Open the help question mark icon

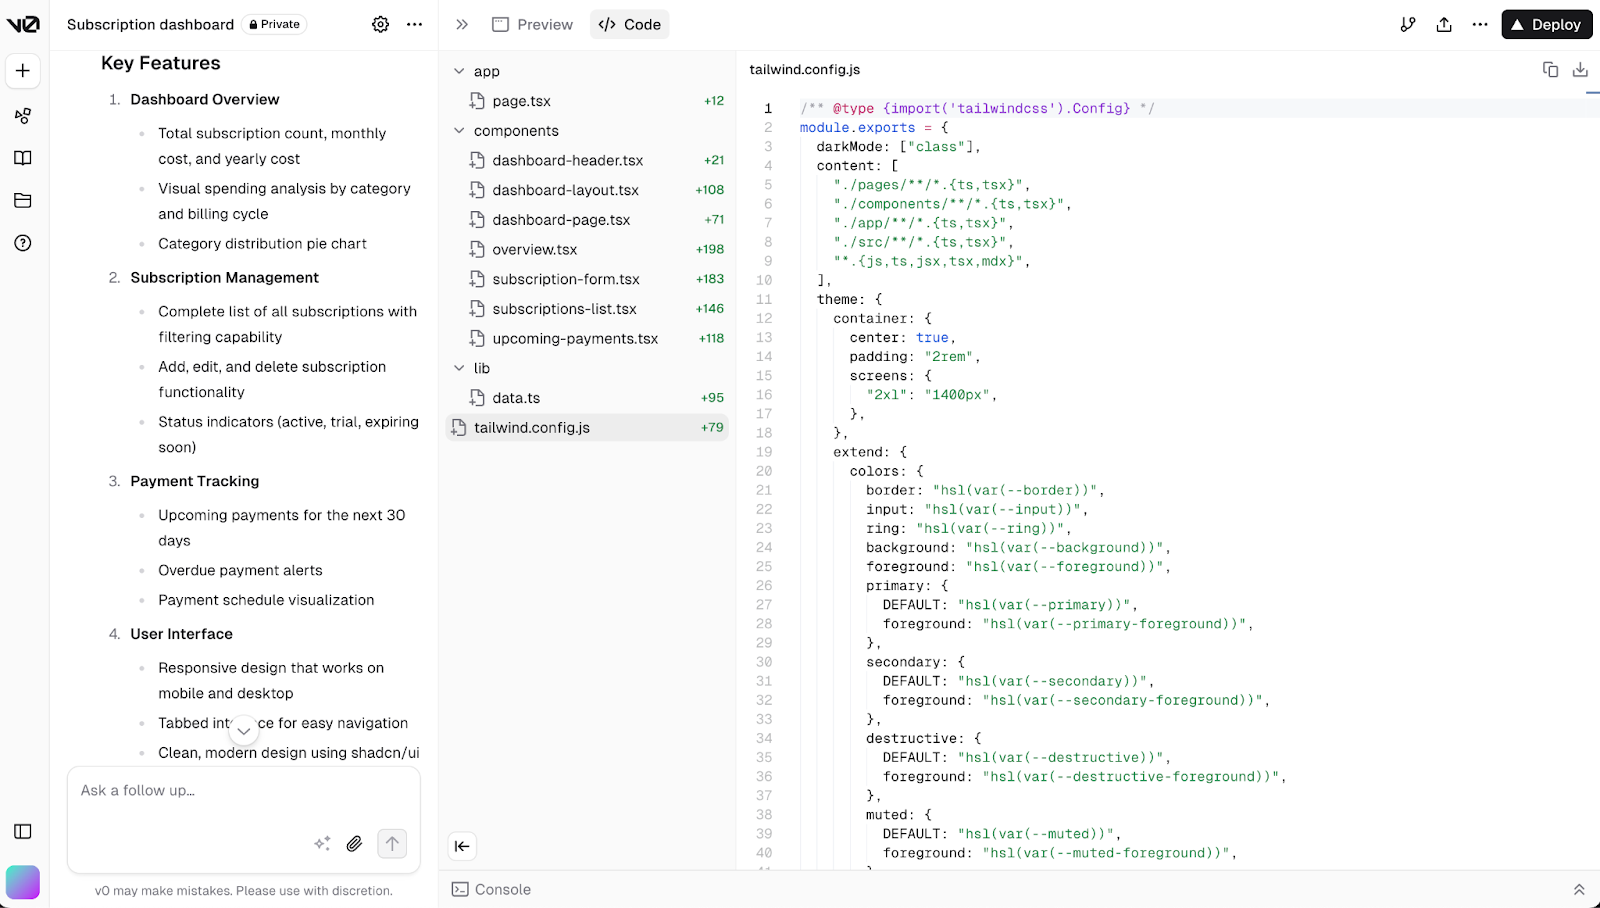(23, 243)
